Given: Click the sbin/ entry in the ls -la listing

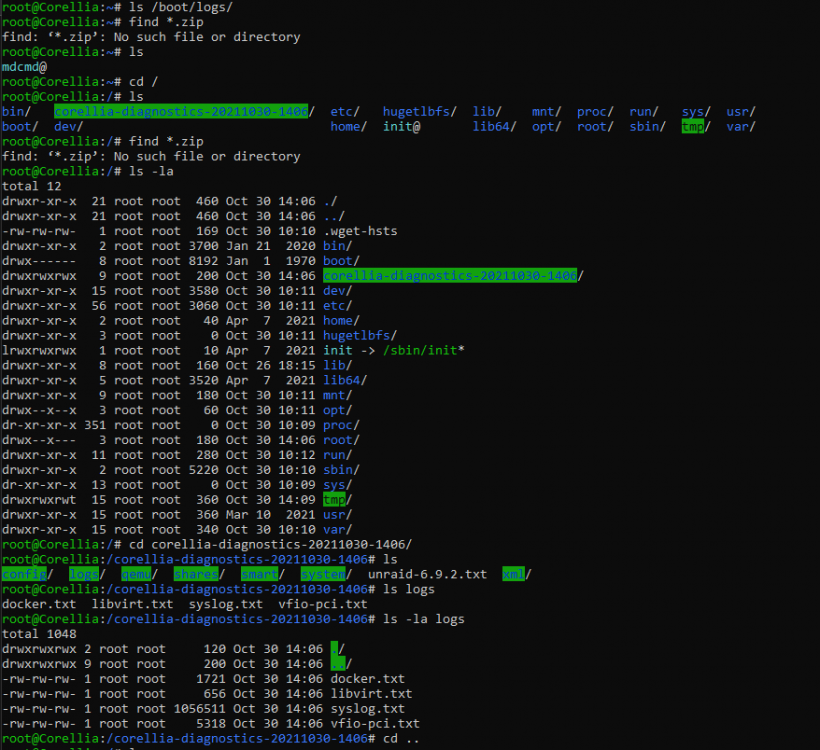Looking at the screenshot, I should click(x=341, y=470).
